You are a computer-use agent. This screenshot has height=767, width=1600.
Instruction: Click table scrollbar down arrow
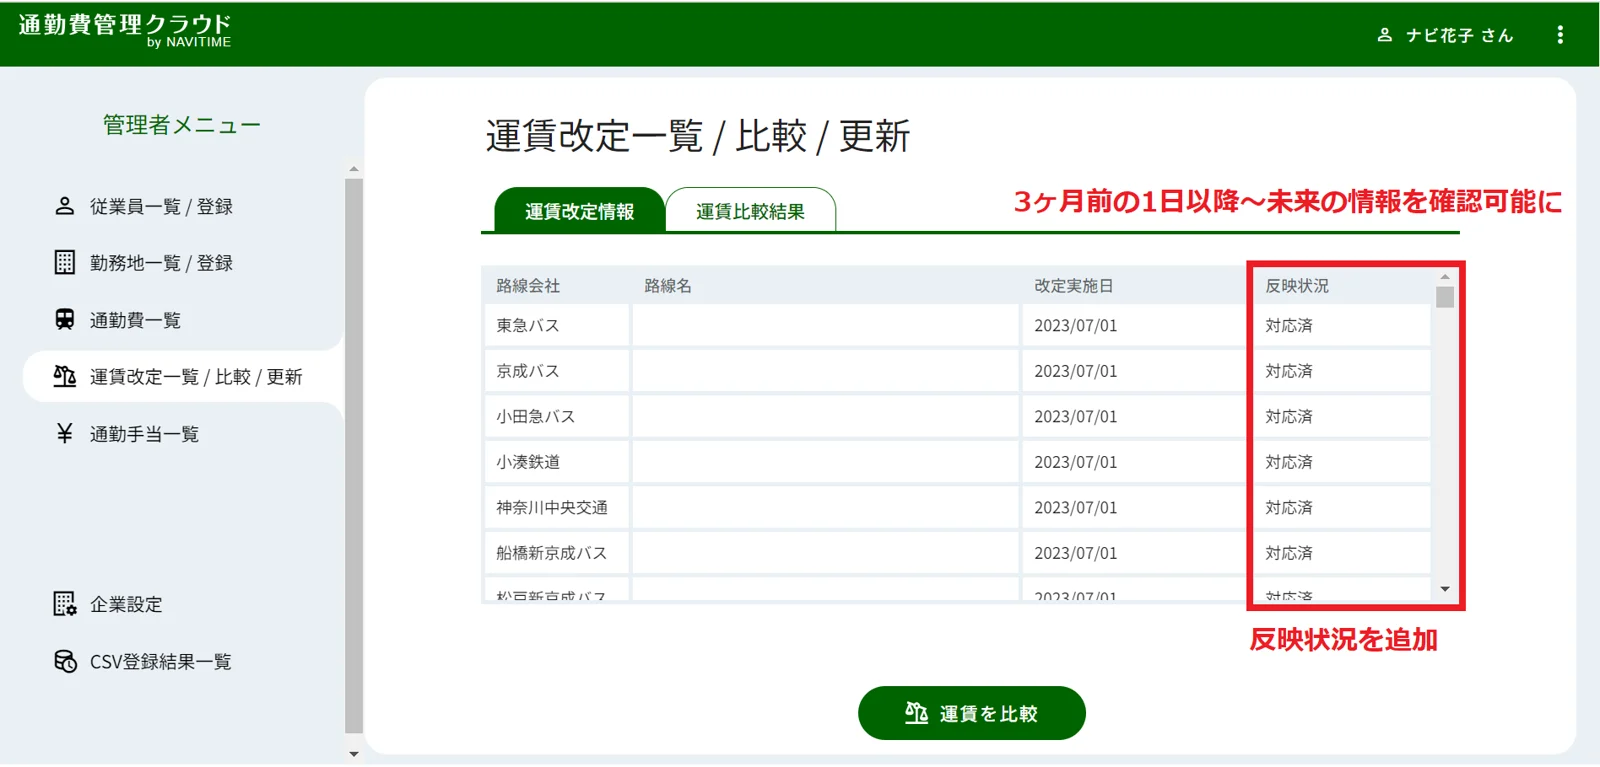coord(1445,589)
